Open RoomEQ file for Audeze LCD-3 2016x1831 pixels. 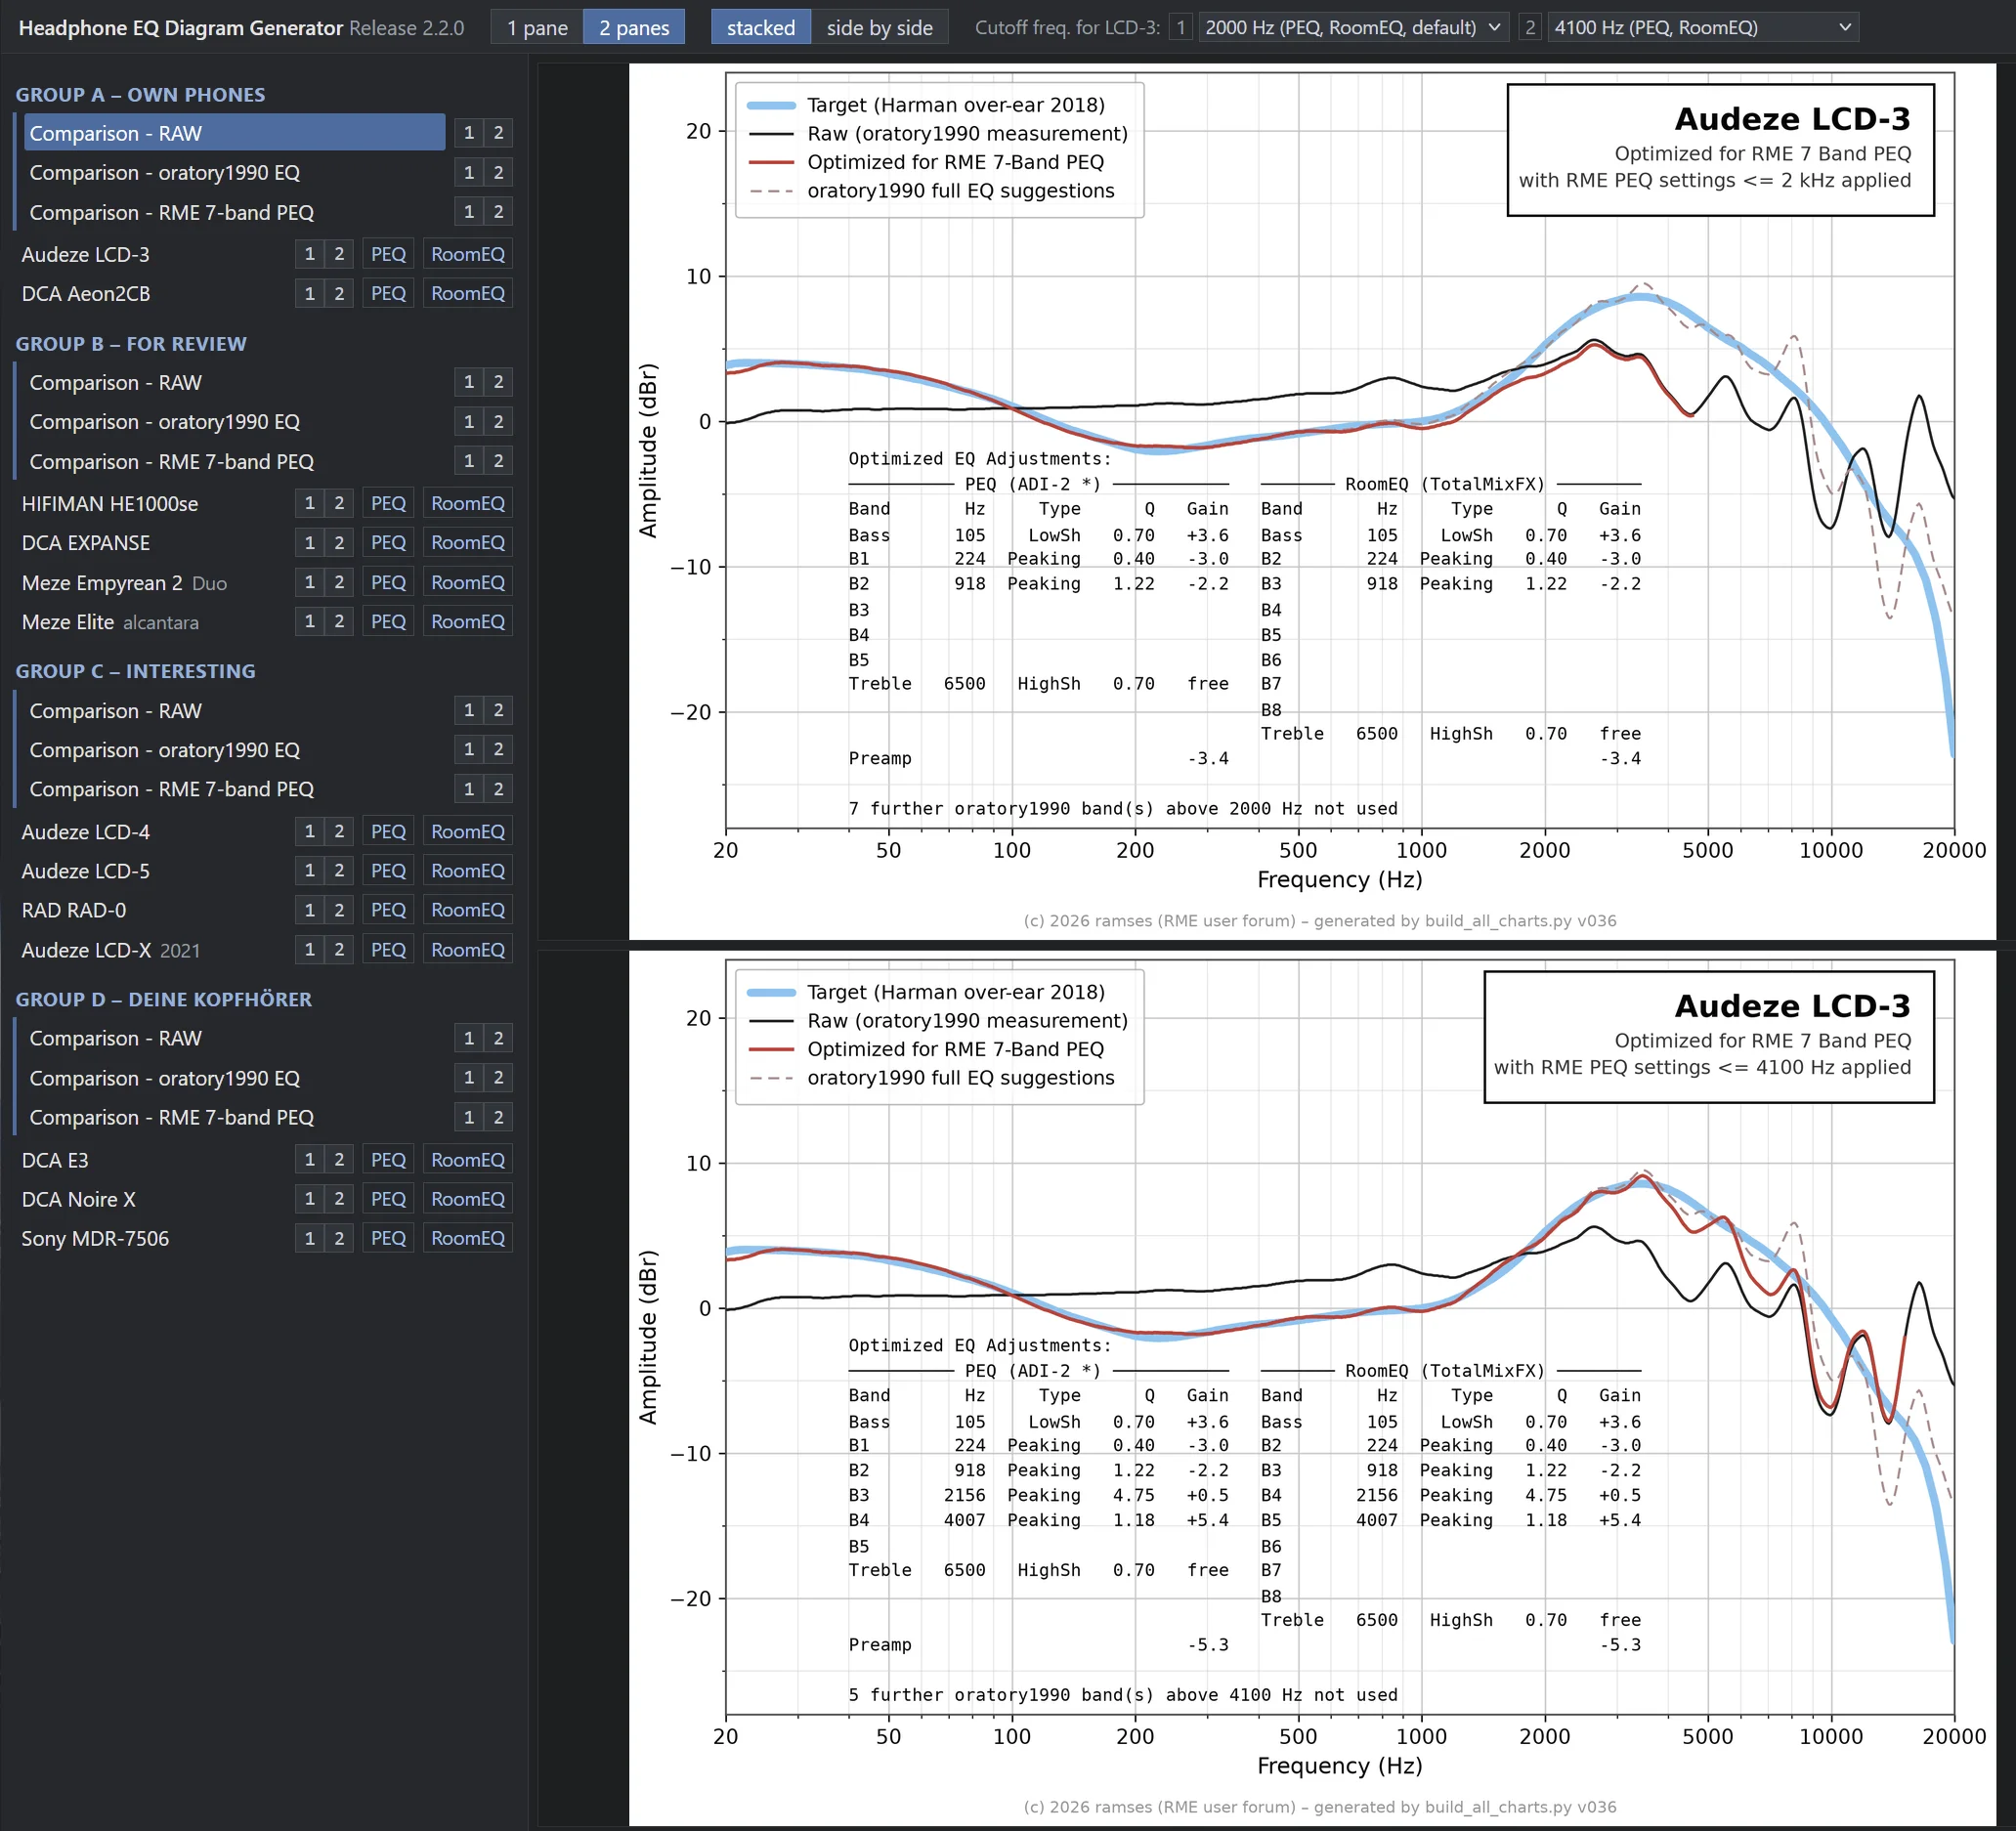point(468,254)
